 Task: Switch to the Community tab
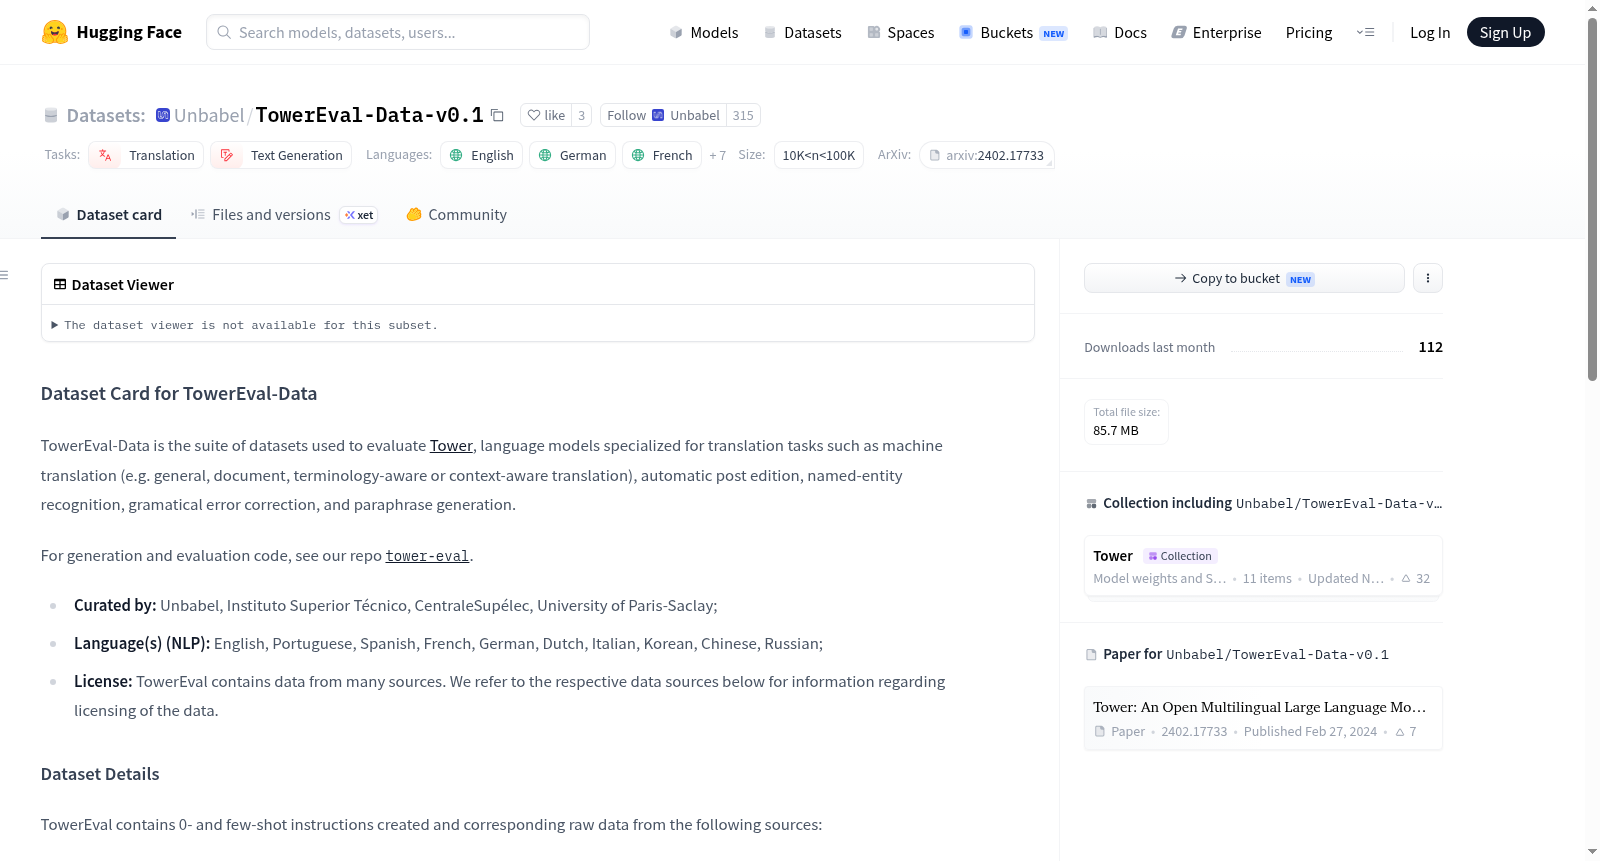456,215
